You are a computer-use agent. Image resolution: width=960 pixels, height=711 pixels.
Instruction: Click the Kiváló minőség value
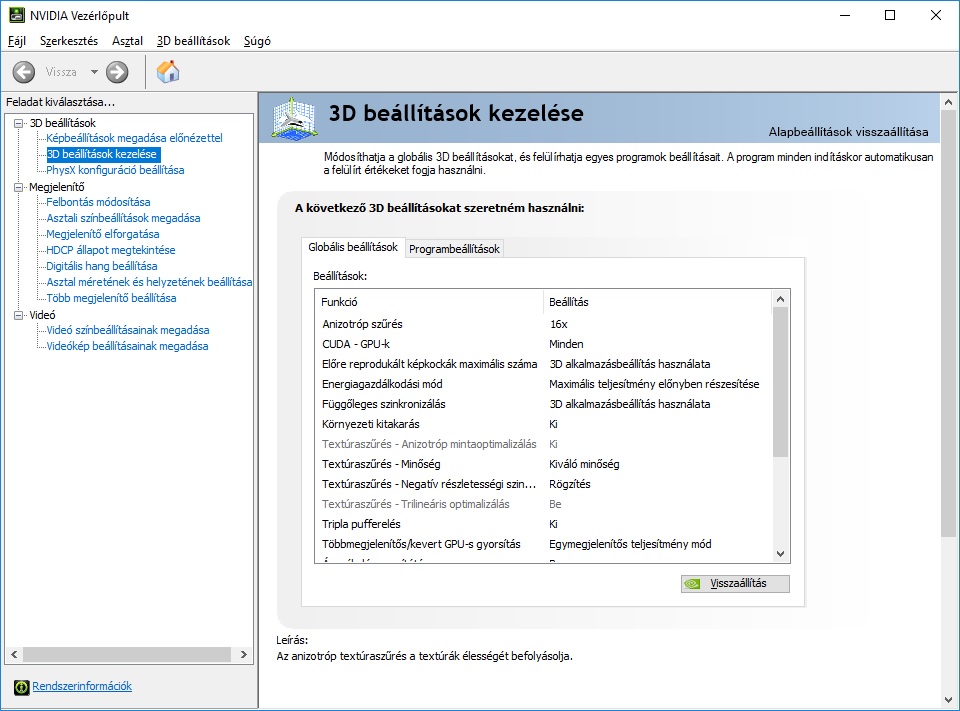tap(584, 464)
